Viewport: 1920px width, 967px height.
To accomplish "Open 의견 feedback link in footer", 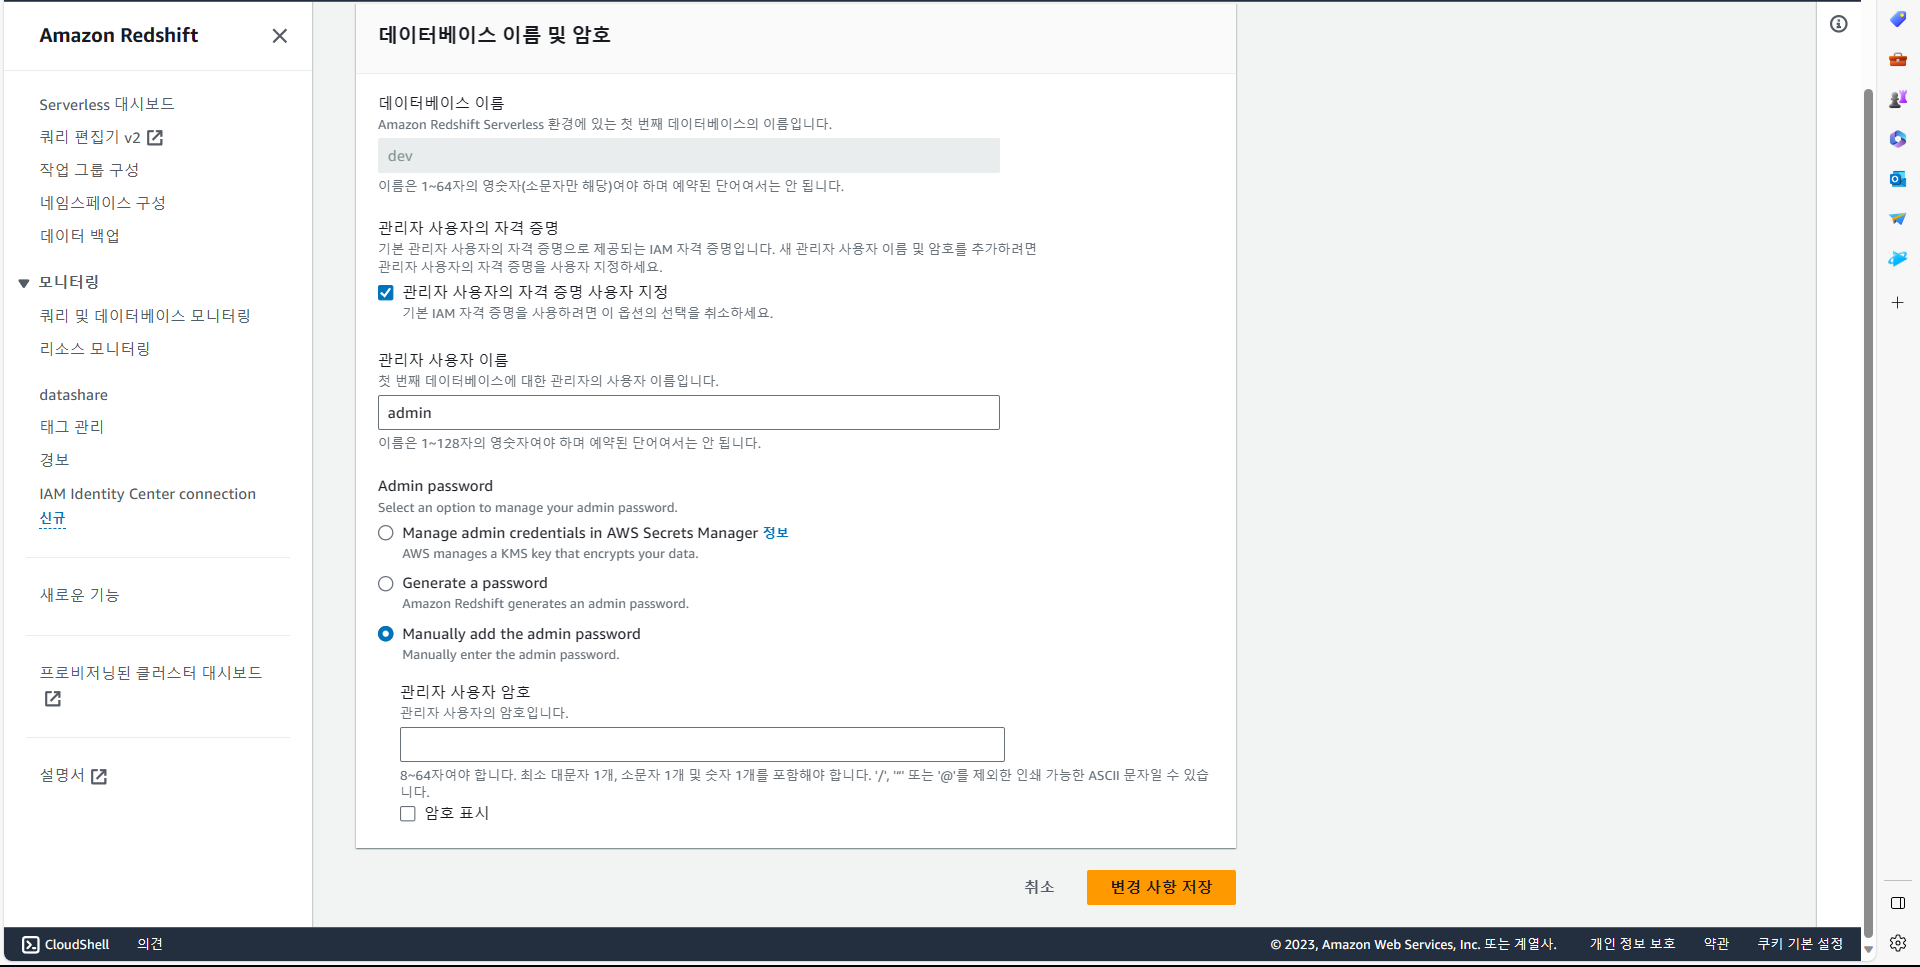I will coord(150,944).
